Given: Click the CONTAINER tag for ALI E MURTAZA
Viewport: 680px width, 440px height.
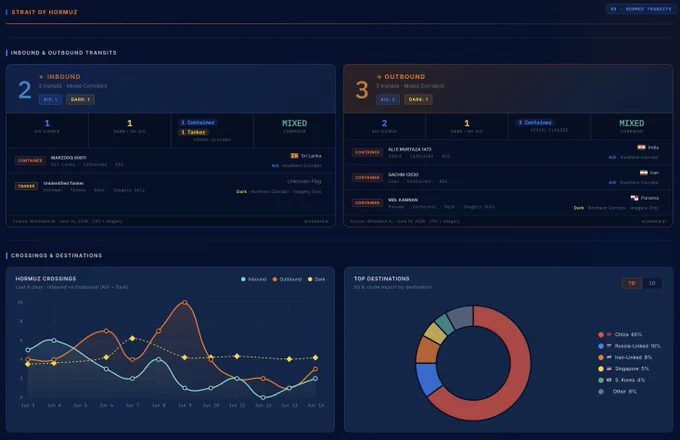Looking at the screenshot, I should coord(367,152).
